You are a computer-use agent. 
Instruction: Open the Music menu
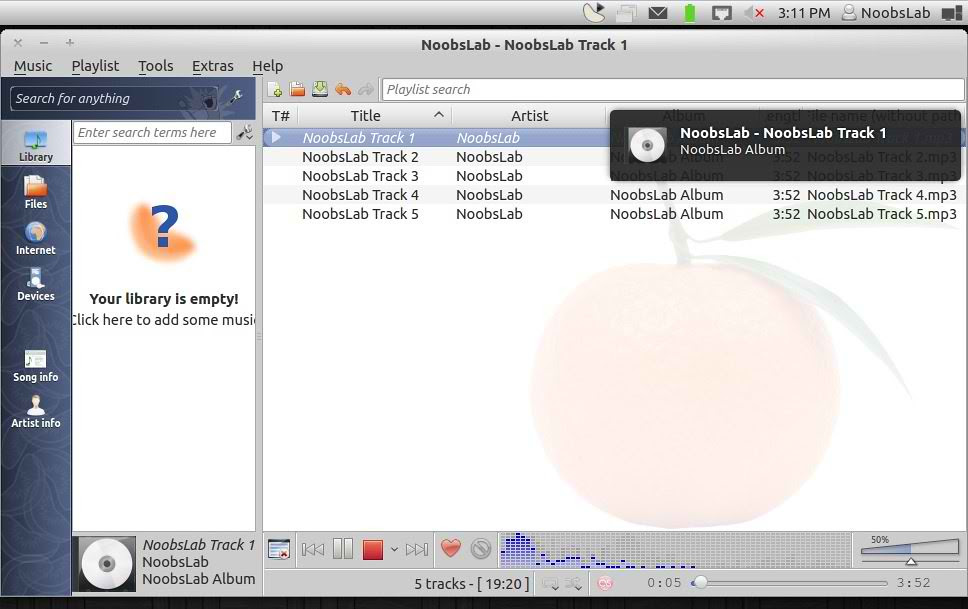pyautogui.click(x=33, y=65)
